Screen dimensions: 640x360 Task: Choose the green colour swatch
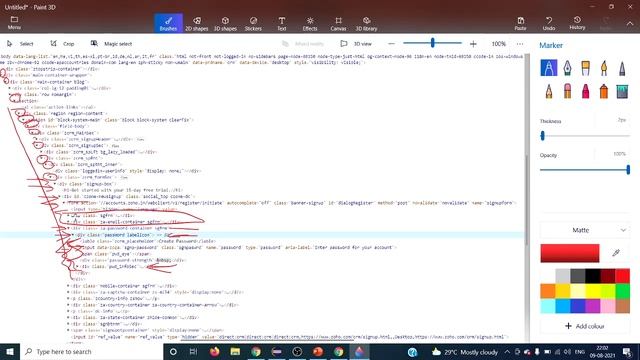point(622,291)
